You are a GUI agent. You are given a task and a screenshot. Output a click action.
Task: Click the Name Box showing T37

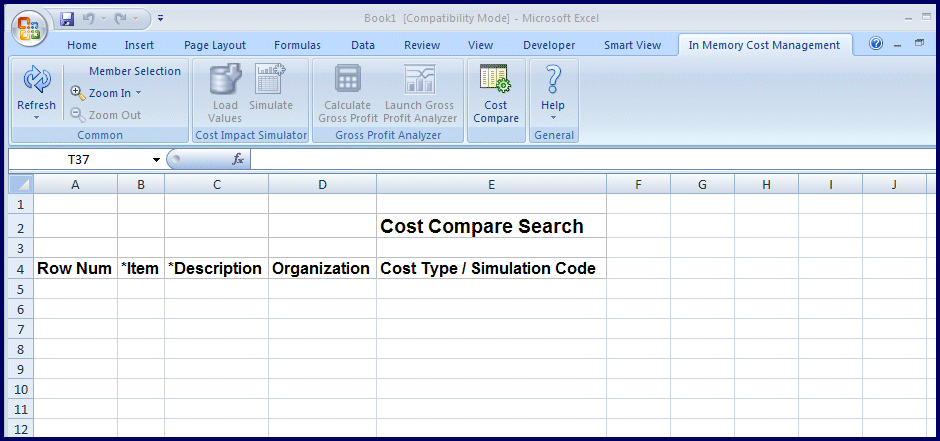pyautogui.click(x=79, y=160)
